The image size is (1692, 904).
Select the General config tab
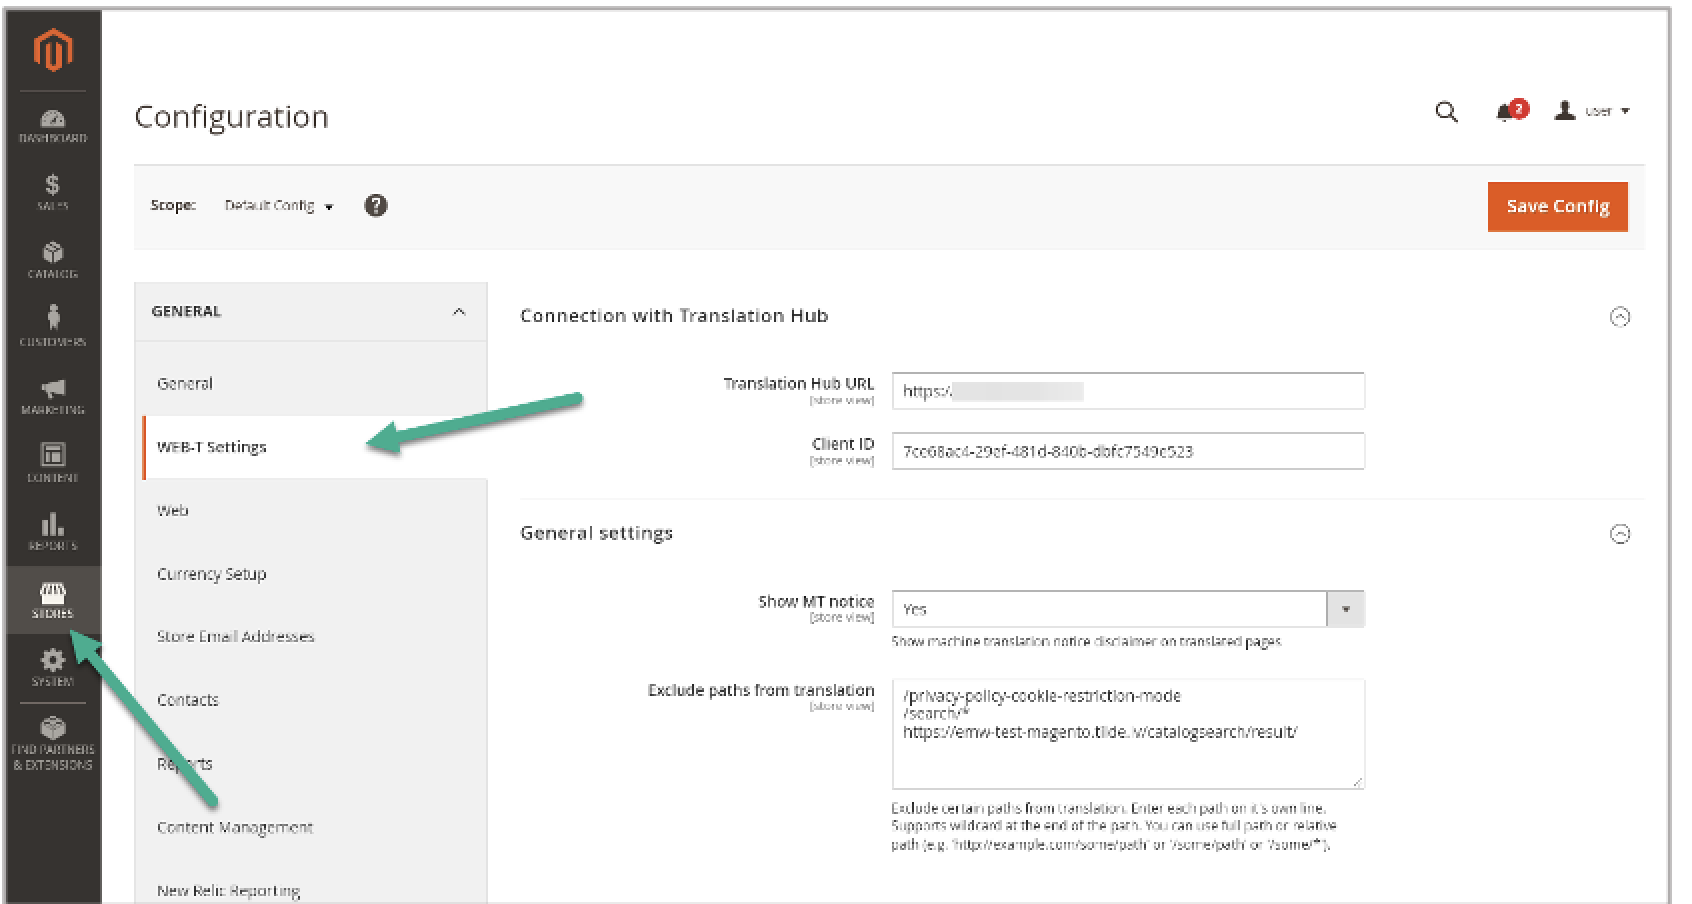point(185,383)
